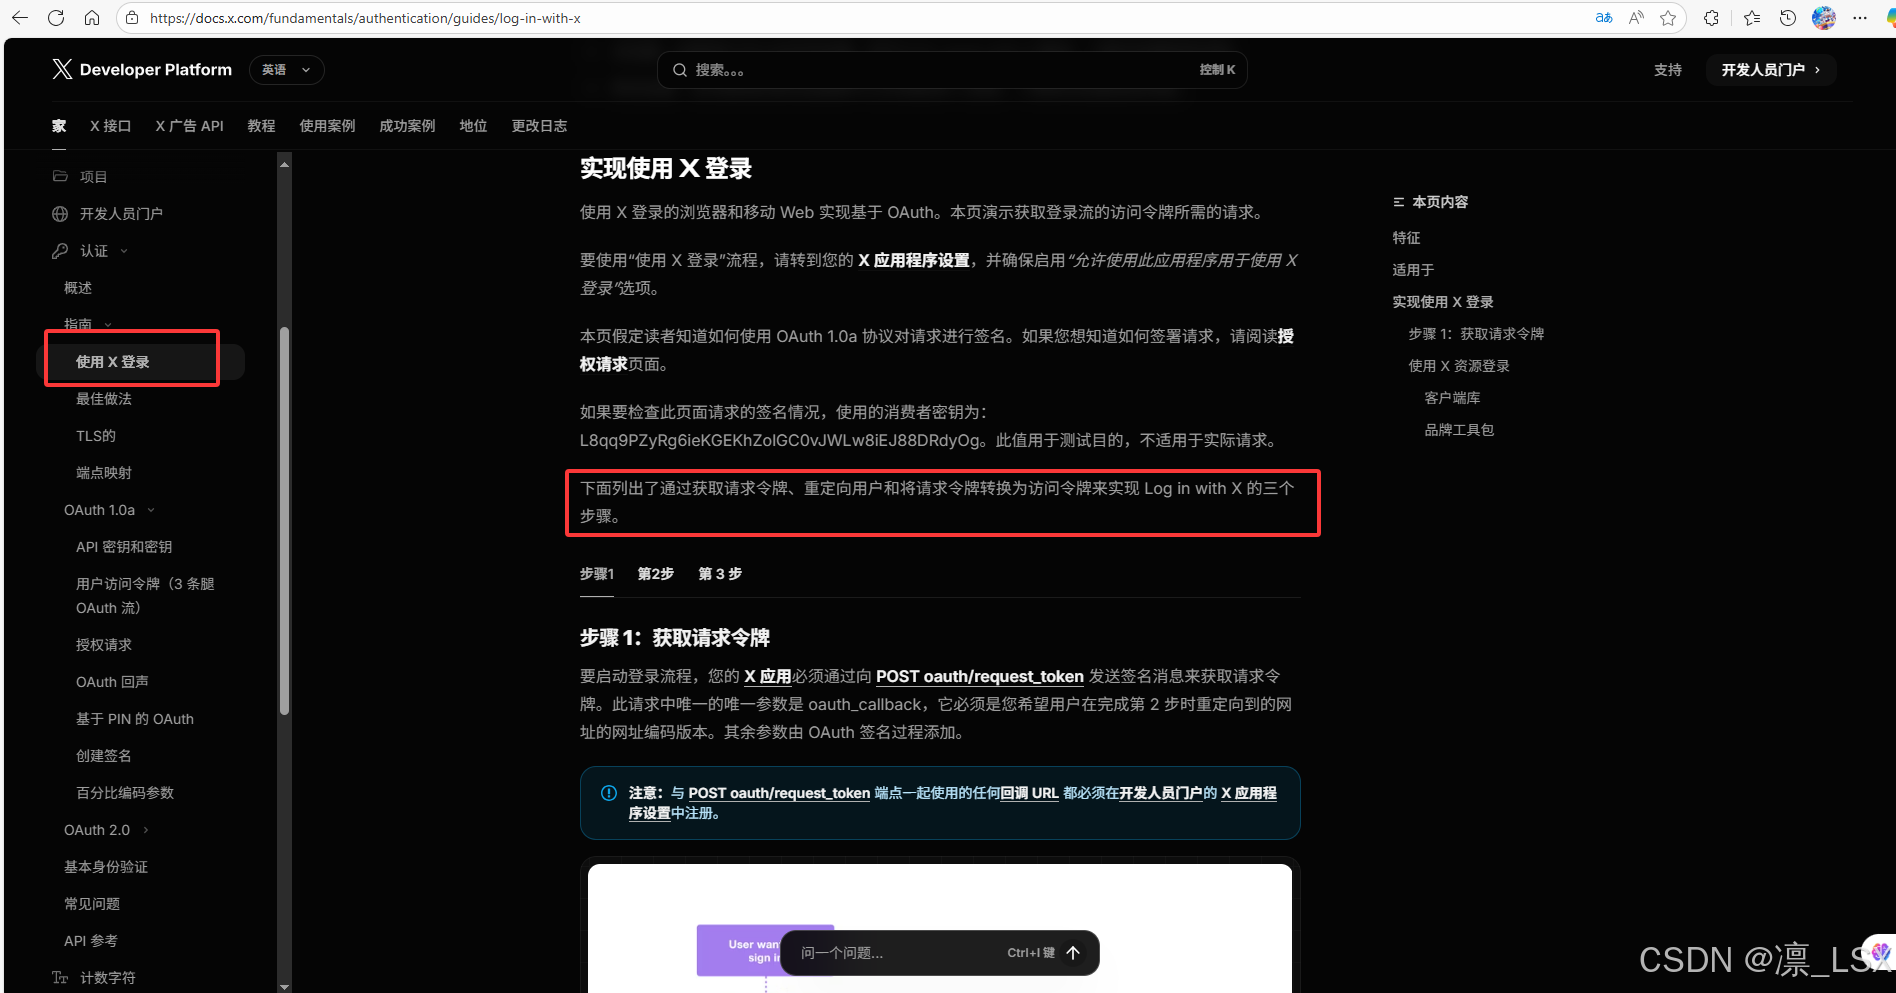Open the 成功案例 navigation tab
The image size is (1896, 993).
[407, 126]
